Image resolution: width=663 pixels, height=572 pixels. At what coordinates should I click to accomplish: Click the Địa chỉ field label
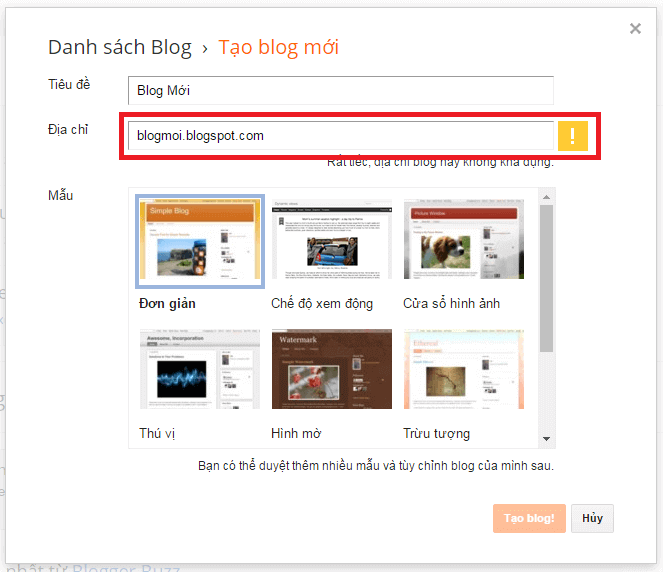tap(68, 129)
